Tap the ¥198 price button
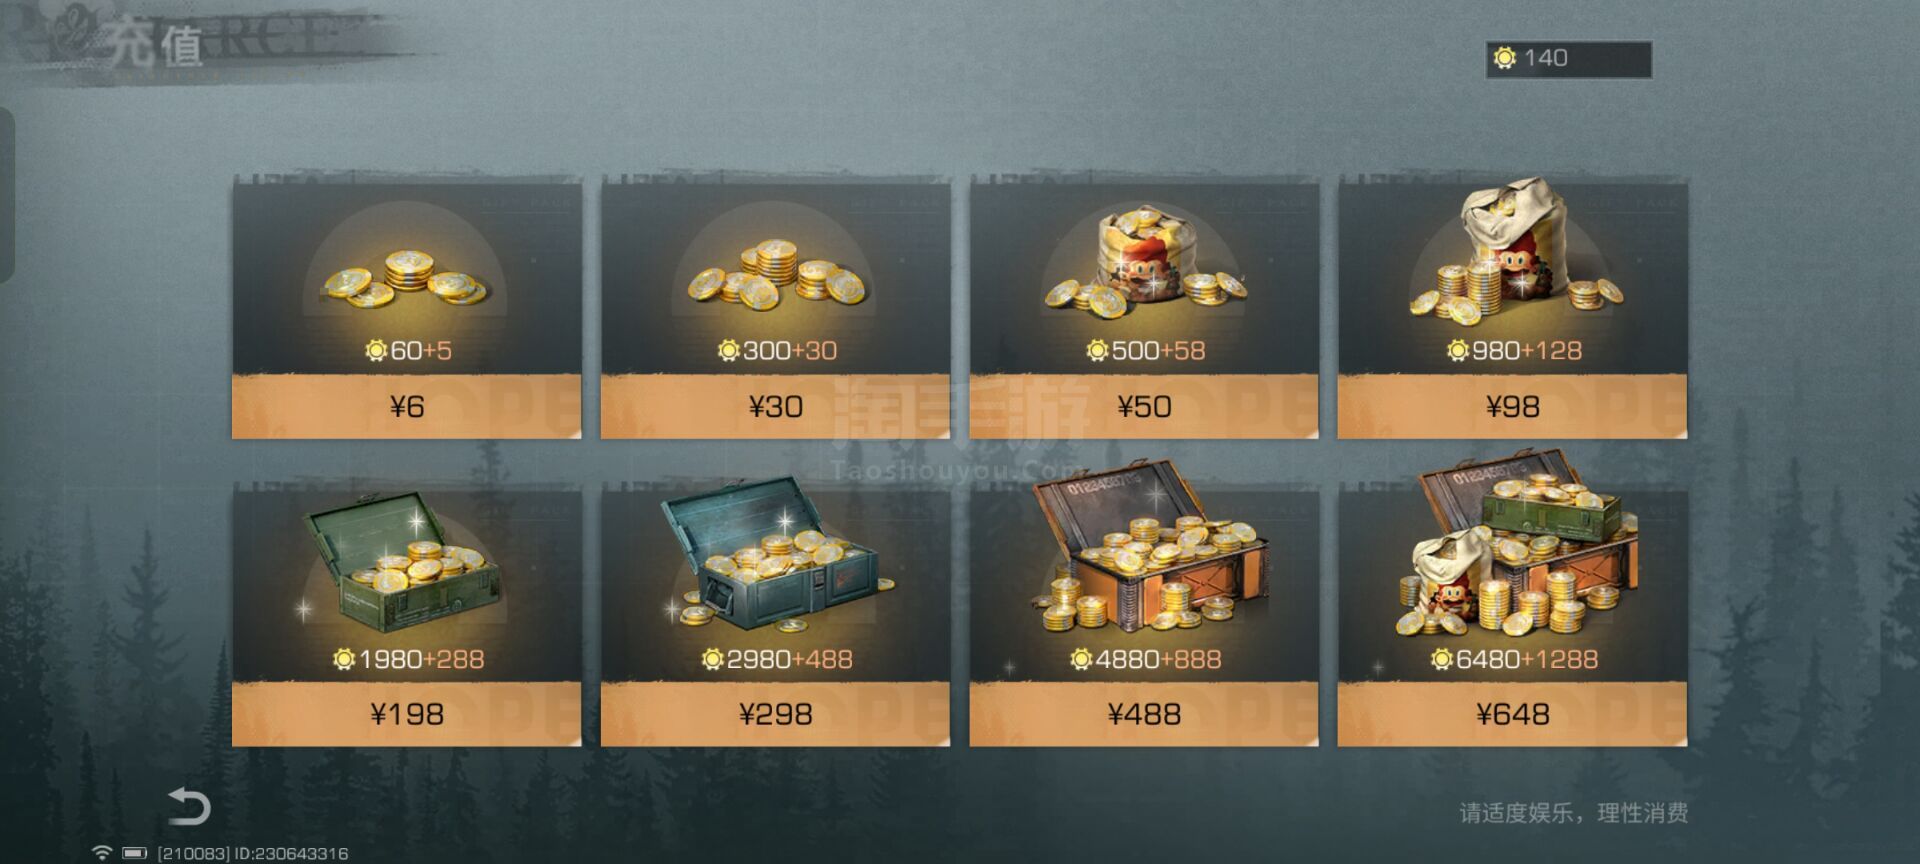 pos(406,714)
